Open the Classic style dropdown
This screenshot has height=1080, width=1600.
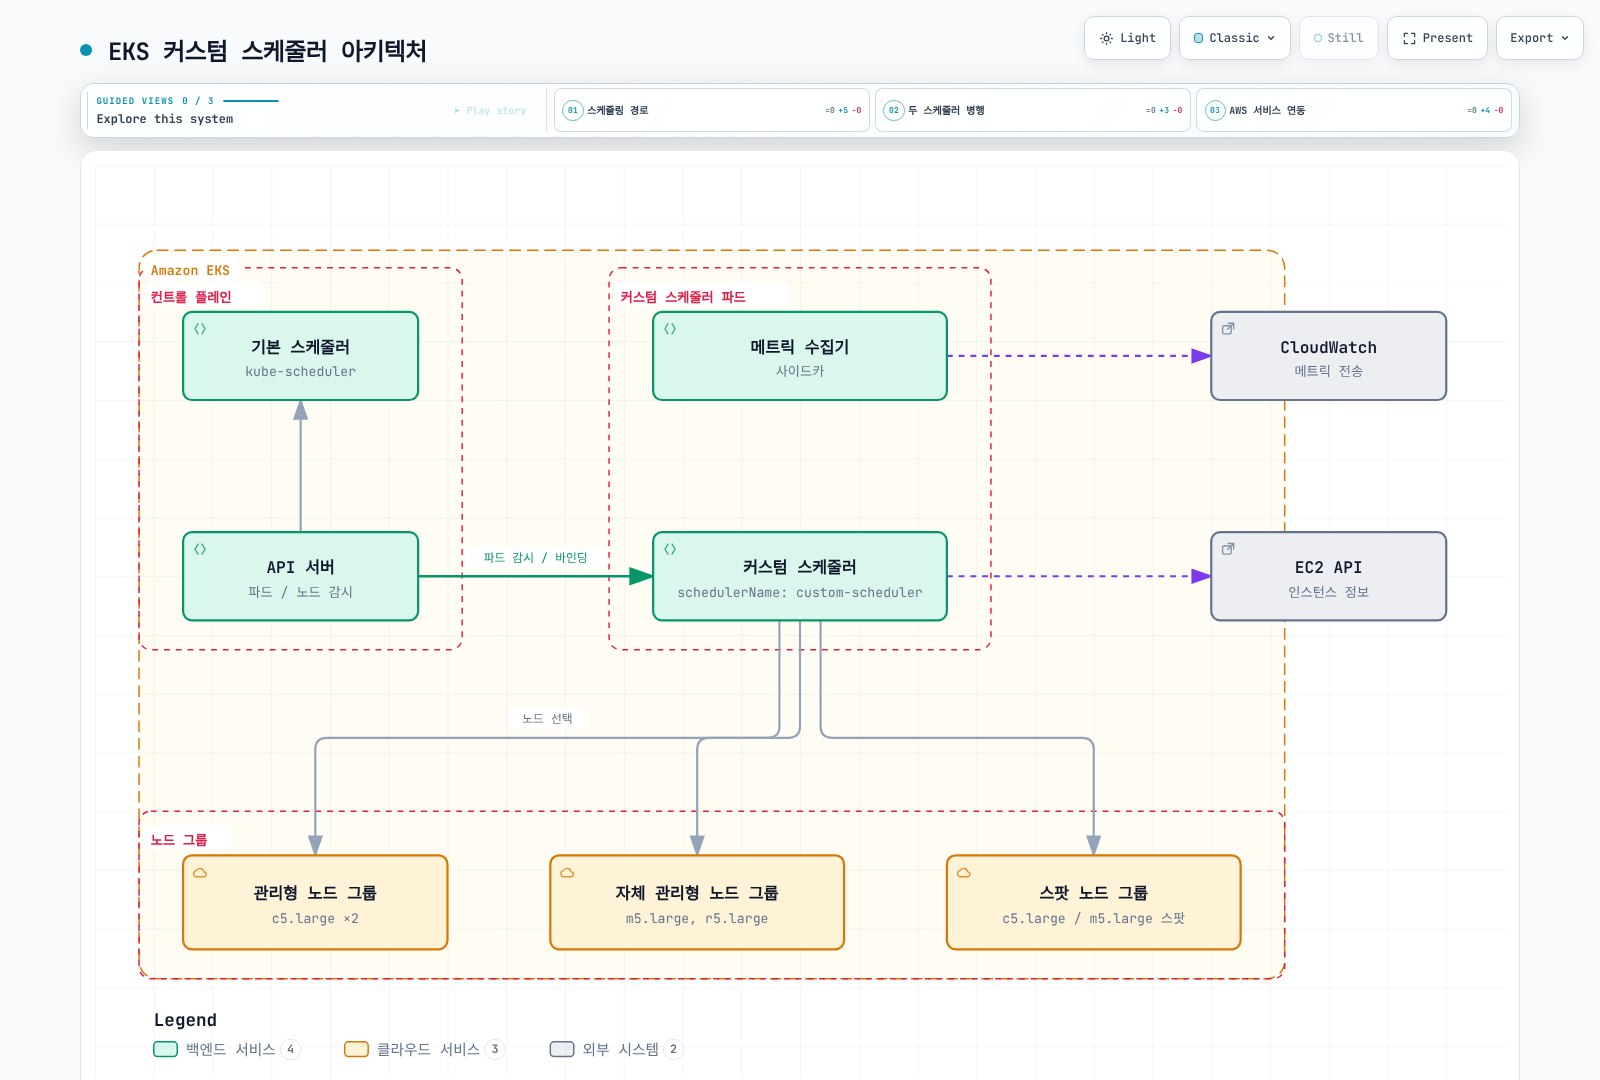(x=1235, y=38)
